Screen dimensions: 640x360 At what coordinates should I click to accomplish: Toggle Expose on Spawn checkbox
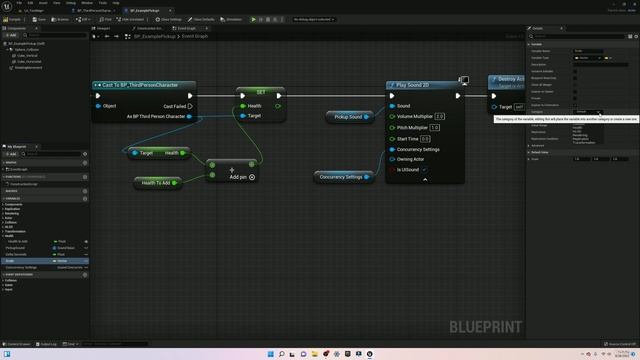pyautogui.click(x=575, y=91)
